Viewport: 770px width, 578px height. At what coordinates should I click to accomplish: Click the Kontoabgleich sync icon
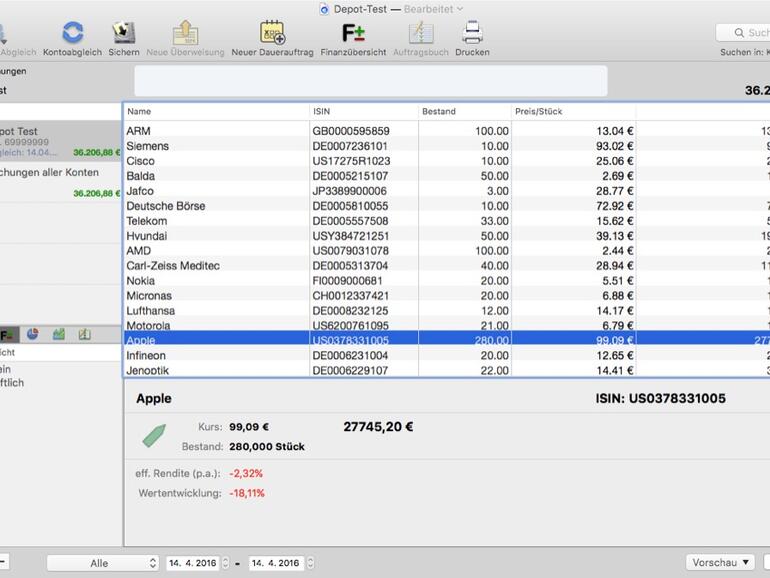pyautogui.click(x=72, y=33)
